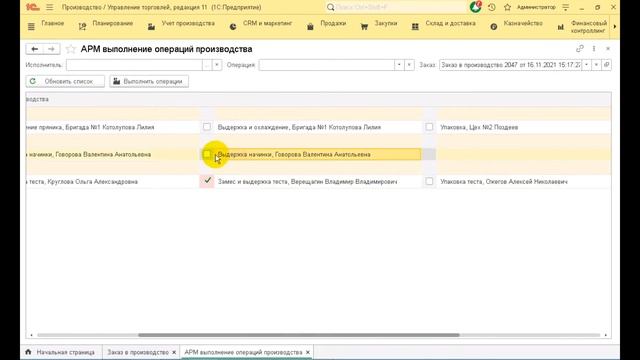The image size is (640, 360).
Task: Click the Учет производства factory icon
Action: [x=151, y=27]
